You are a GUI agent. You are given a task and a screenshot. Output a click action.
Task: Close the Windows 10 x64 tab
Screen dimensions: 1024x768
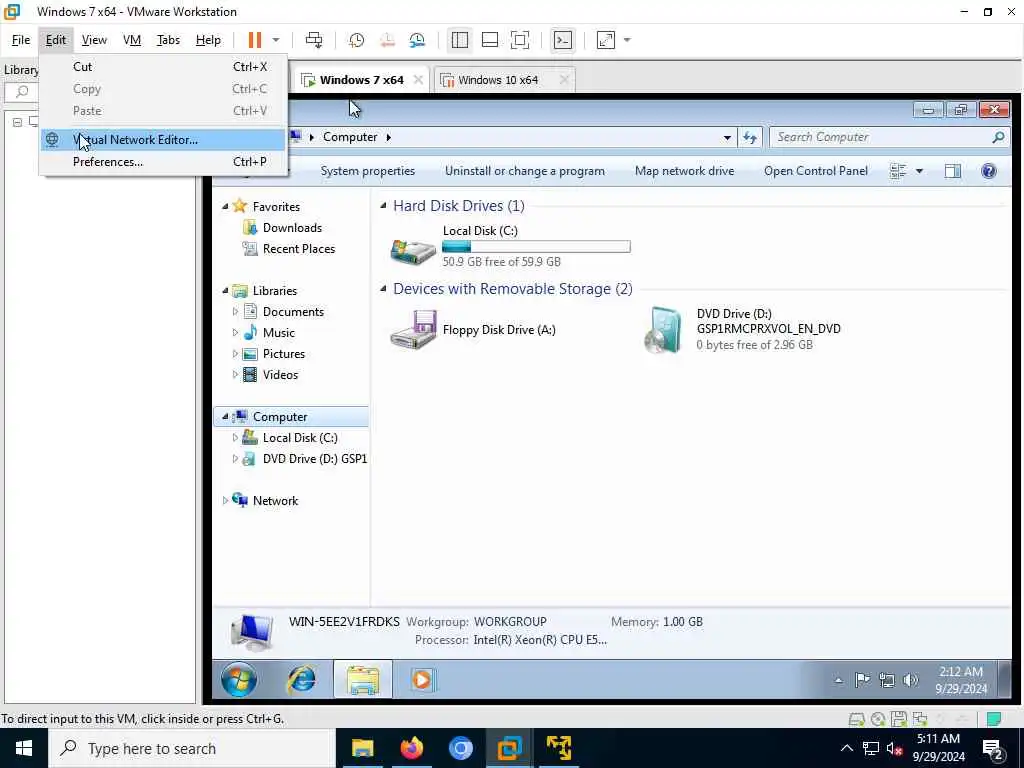[x=564, y=80]
